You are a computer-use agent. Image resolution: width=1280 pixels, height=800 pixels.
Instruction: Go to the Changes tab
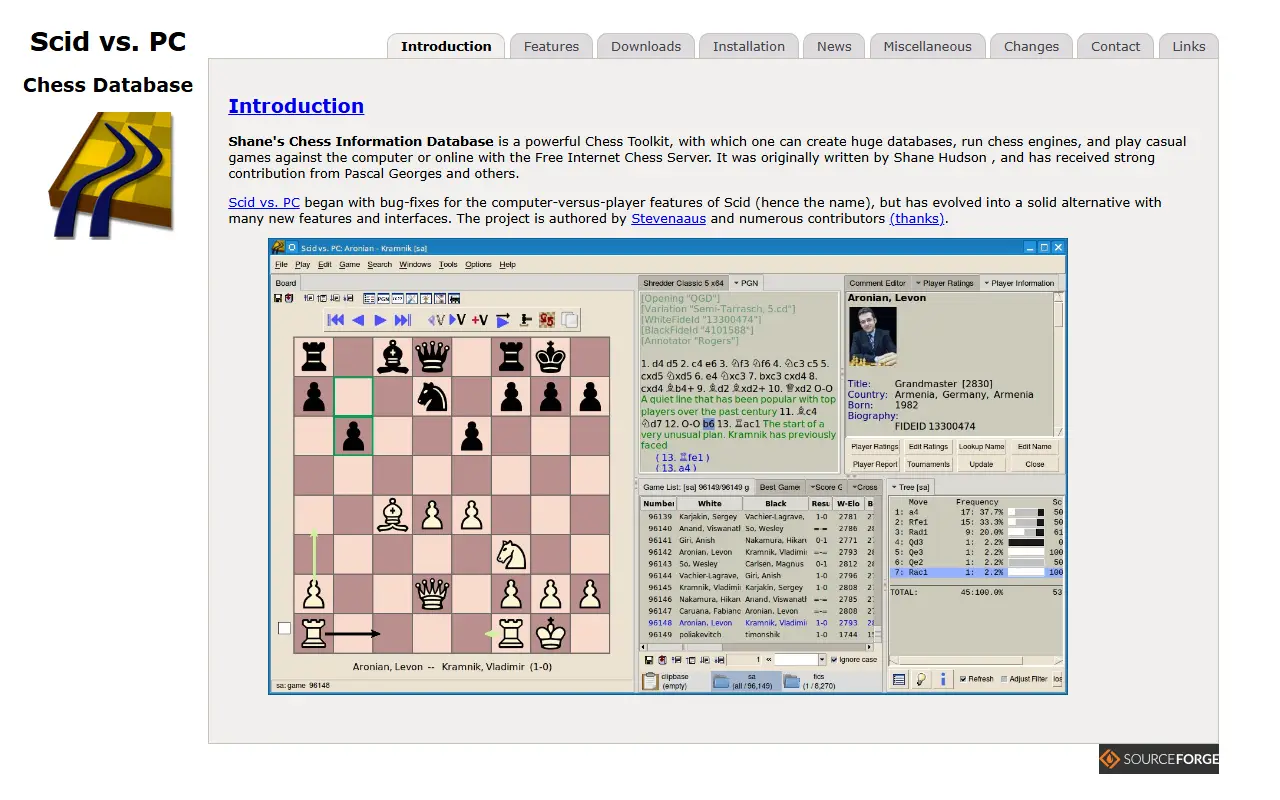[x=1031, y=46]
